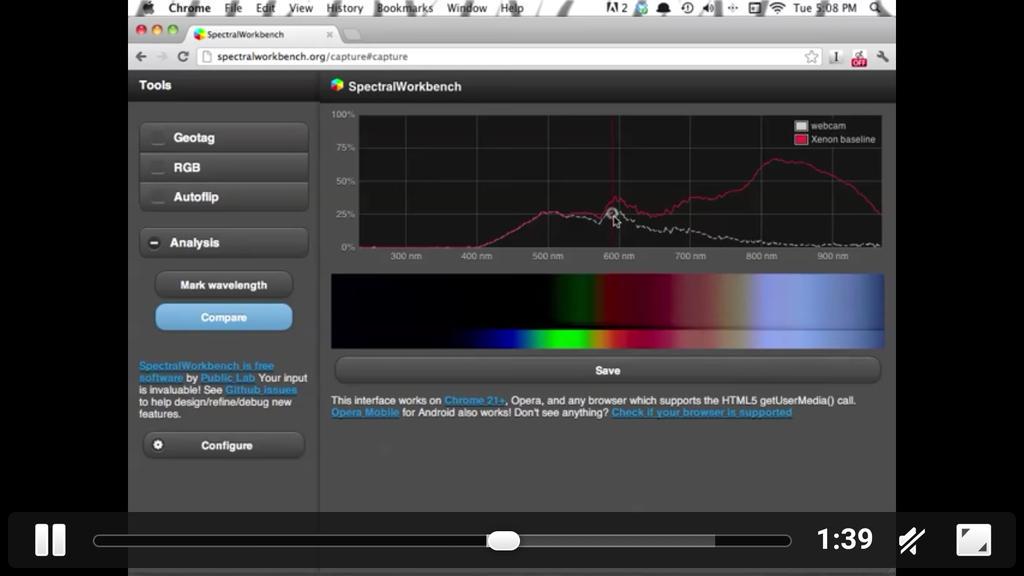Open the History menu

coord(345,8)
